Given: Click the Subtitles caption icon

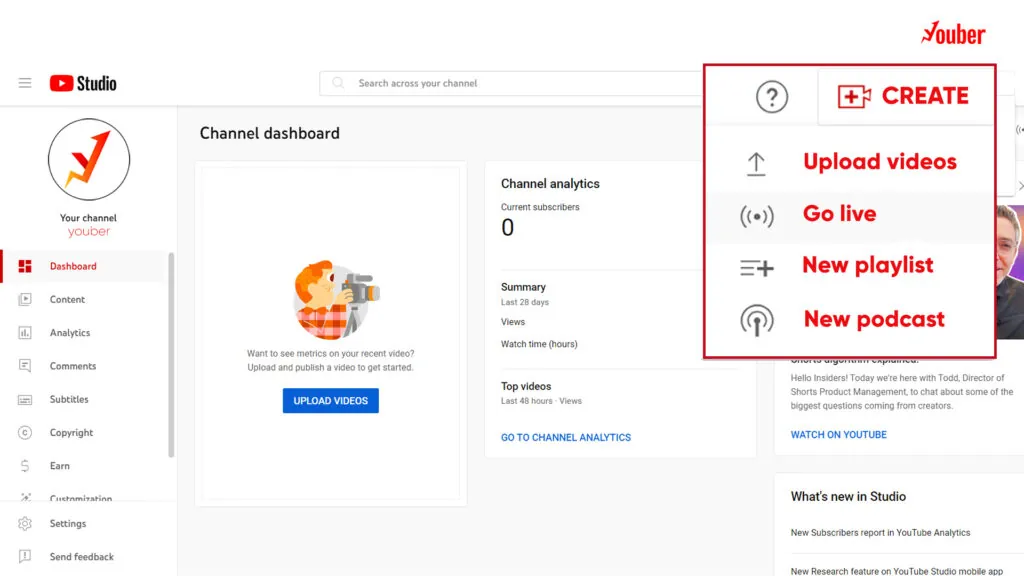Looking at the screenshot, I should tap(25, 400).
